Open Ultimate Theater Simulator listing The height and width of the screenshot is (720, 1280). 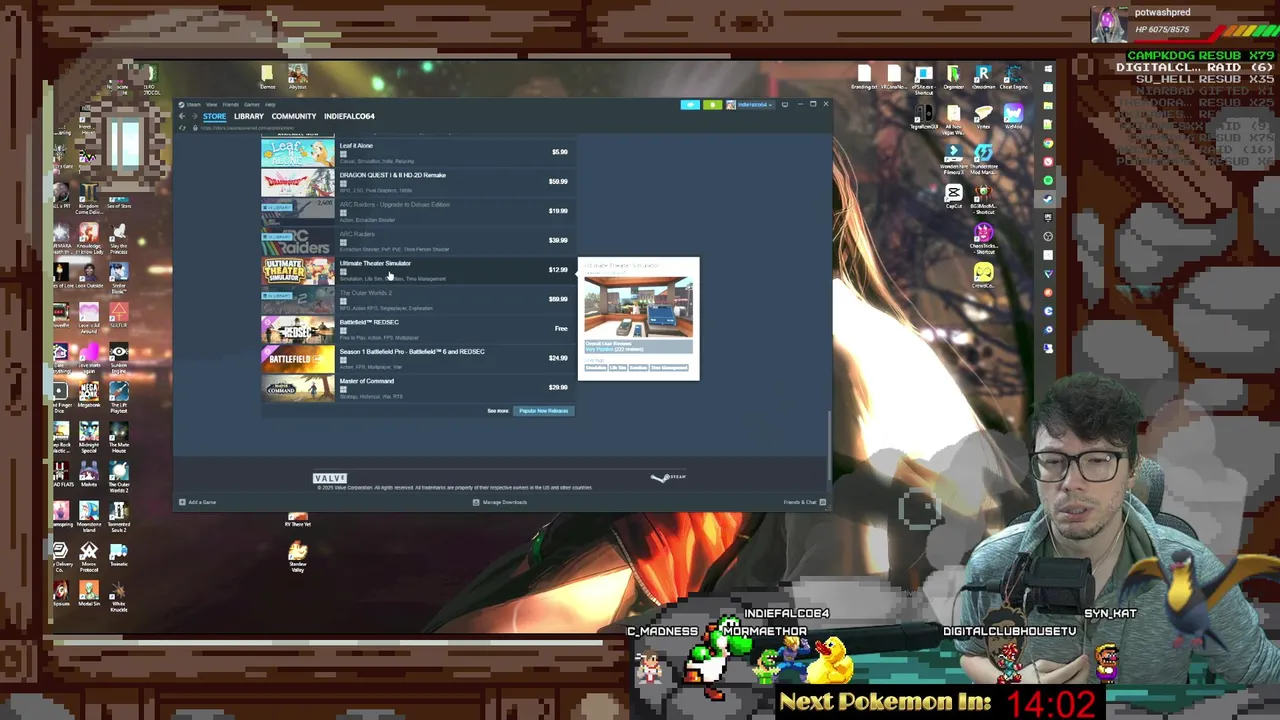coord(416,270)
